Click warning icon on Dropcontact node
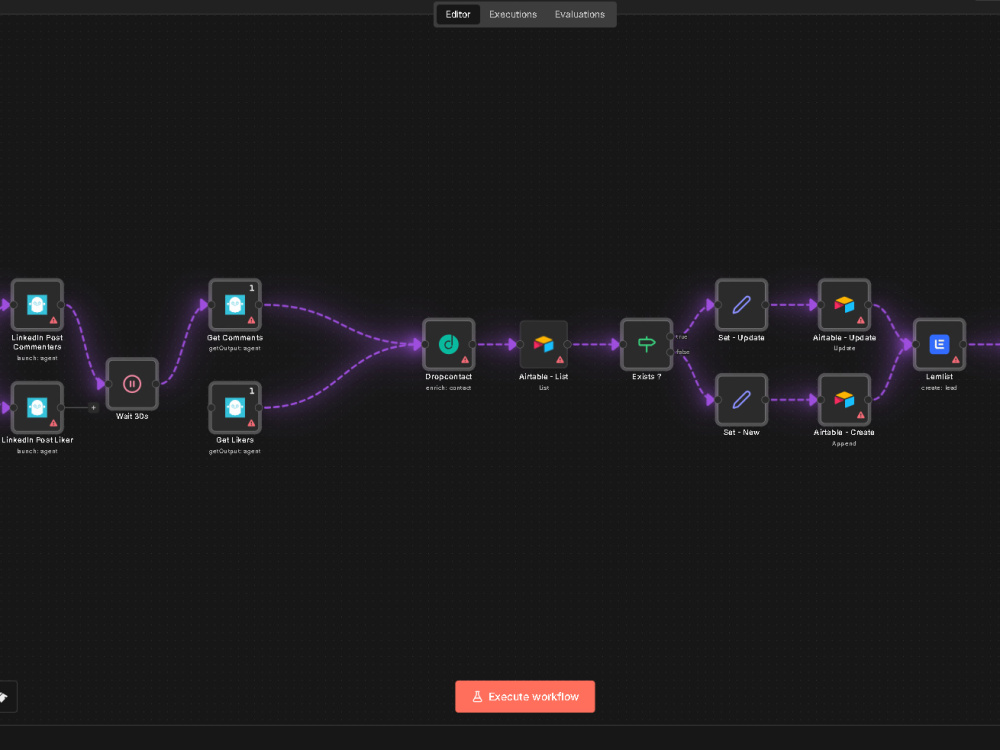The width and height of the screenshot is (1000, 750). (465, 360)
